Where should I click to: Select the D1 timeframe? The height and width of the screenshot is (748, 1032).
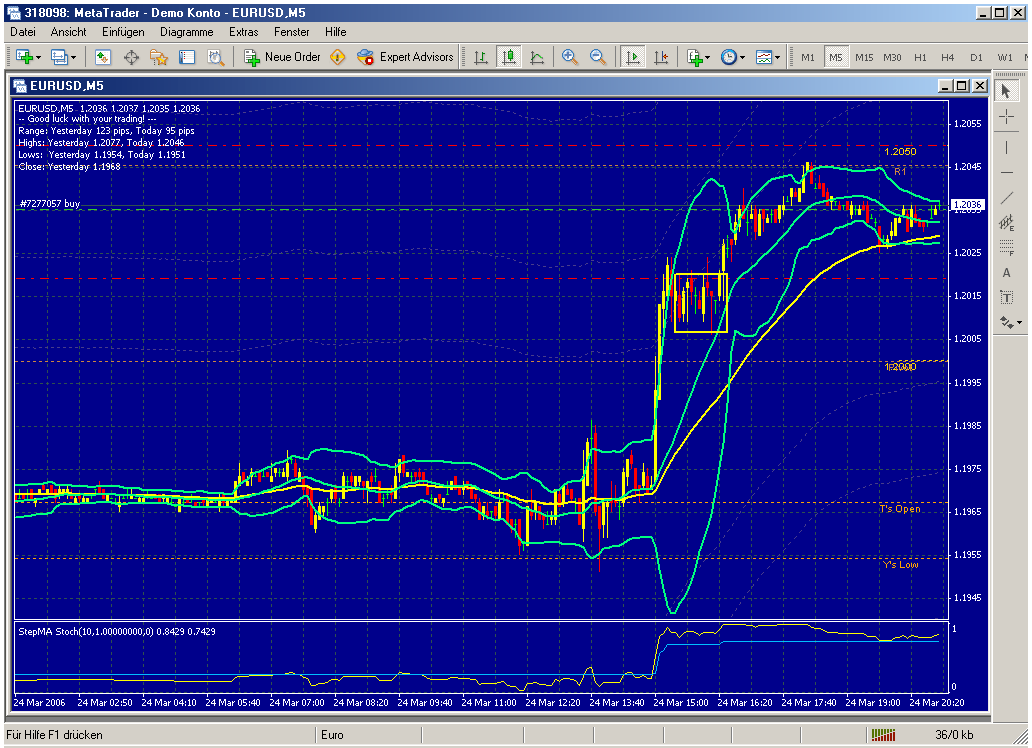pyautogui.click(x=976, y=57)
